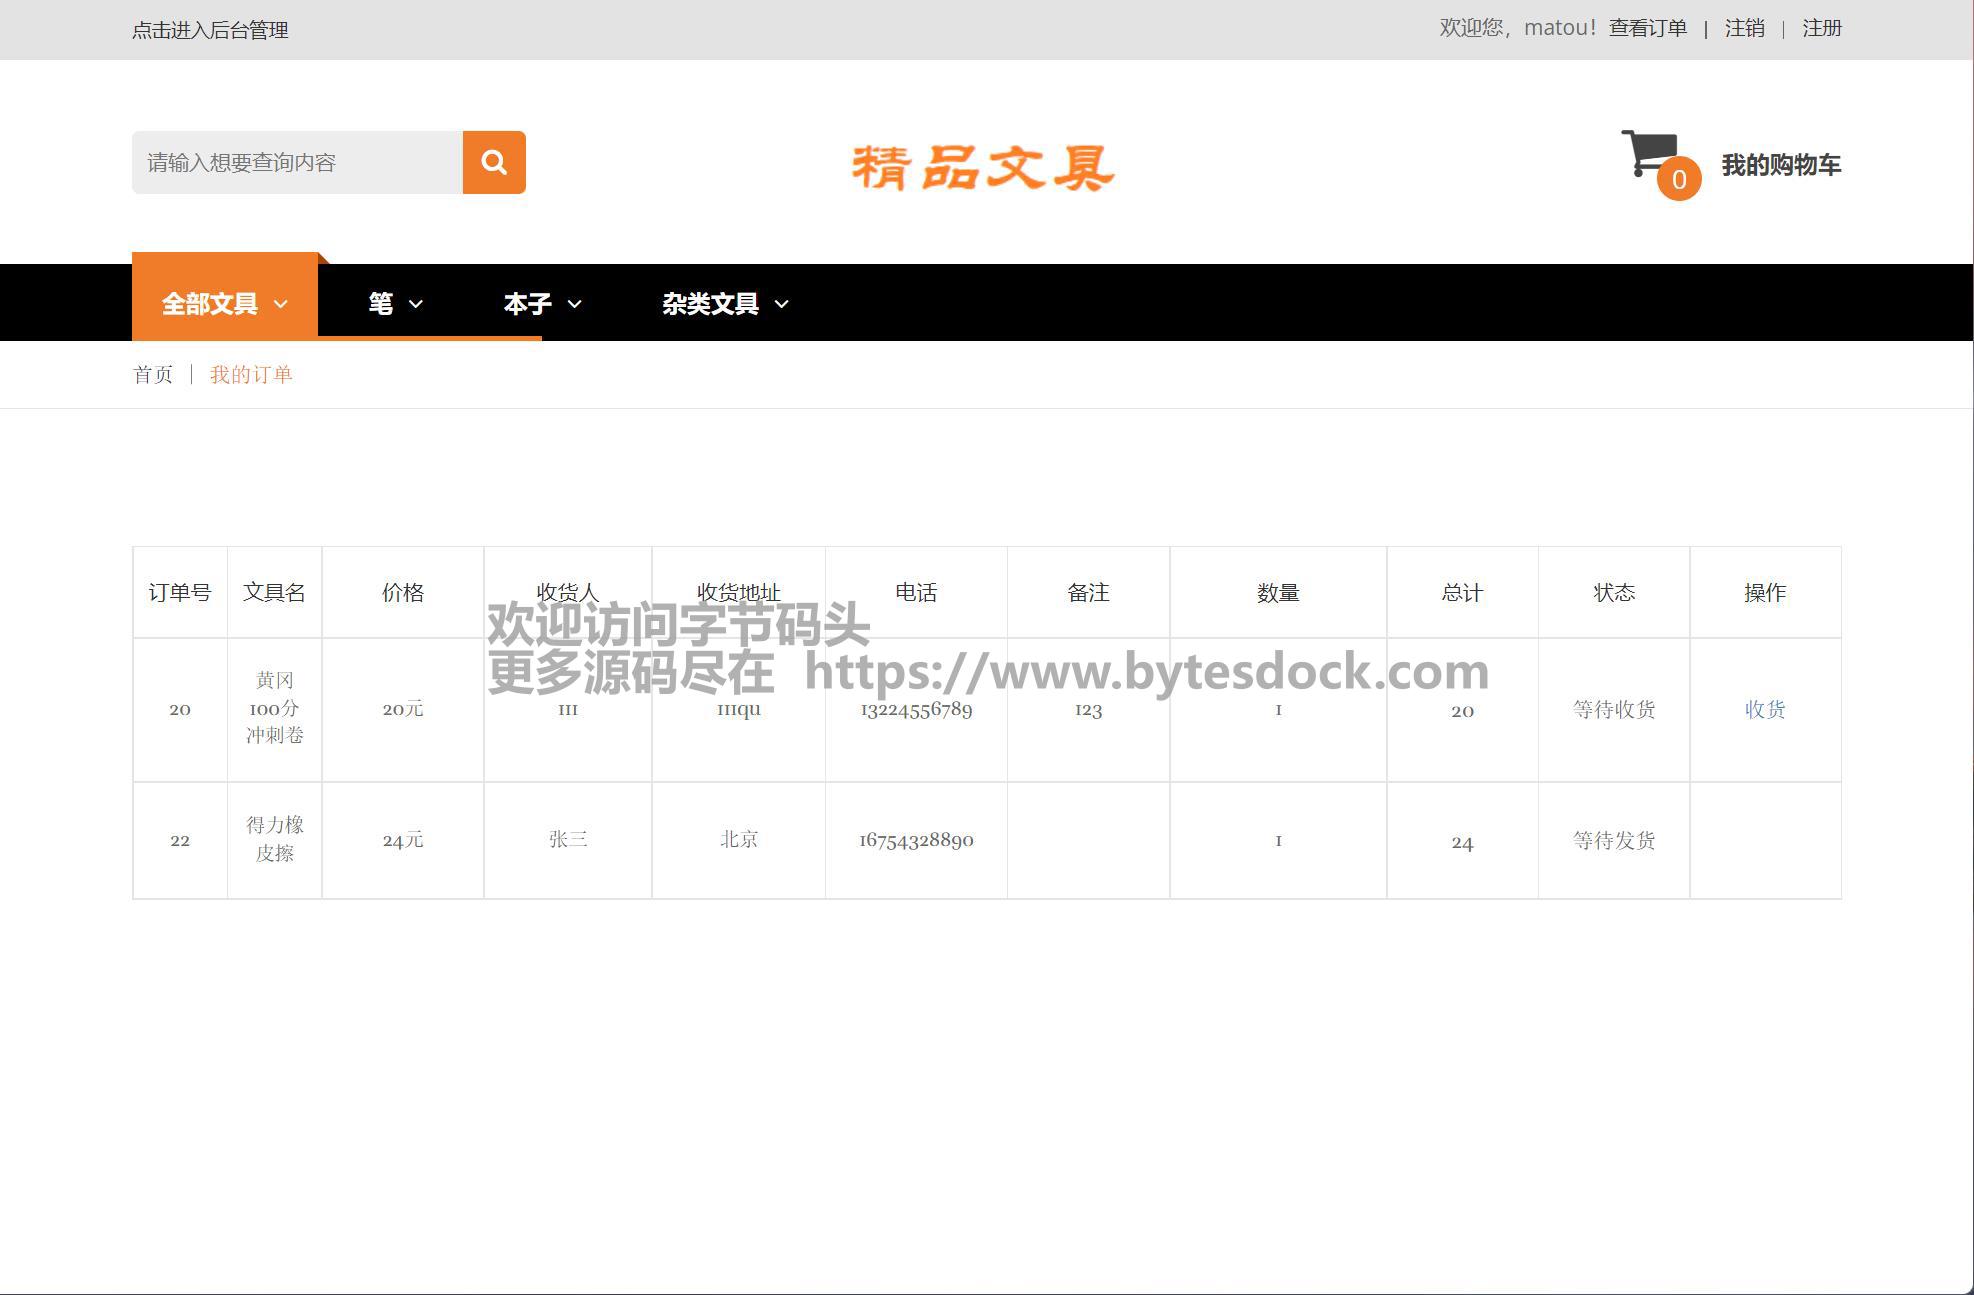The width and height of the screenshot is (1974, 1295).
Task: Go to 首页 in the breadcrumb
Action: pyautogui.click(x=153, y=374)
